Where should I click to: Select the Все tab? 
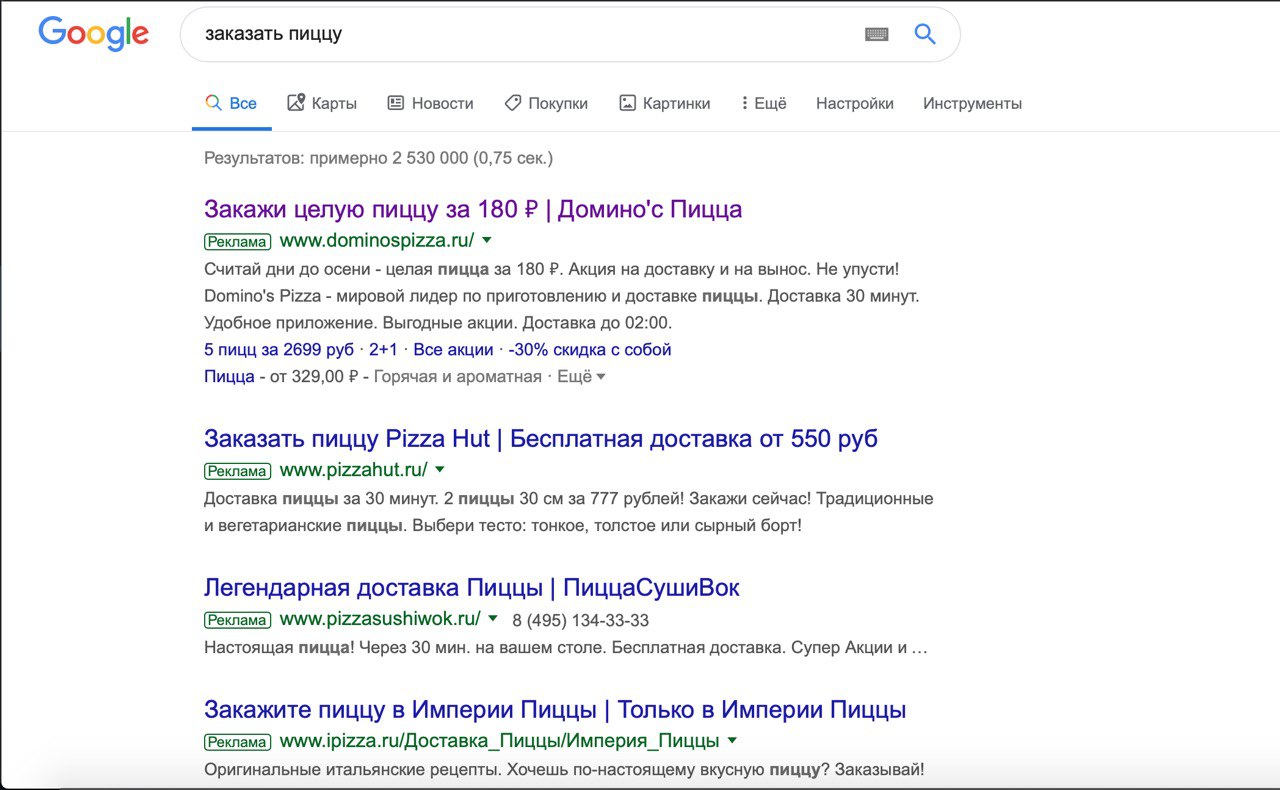[x=231, y=103]
